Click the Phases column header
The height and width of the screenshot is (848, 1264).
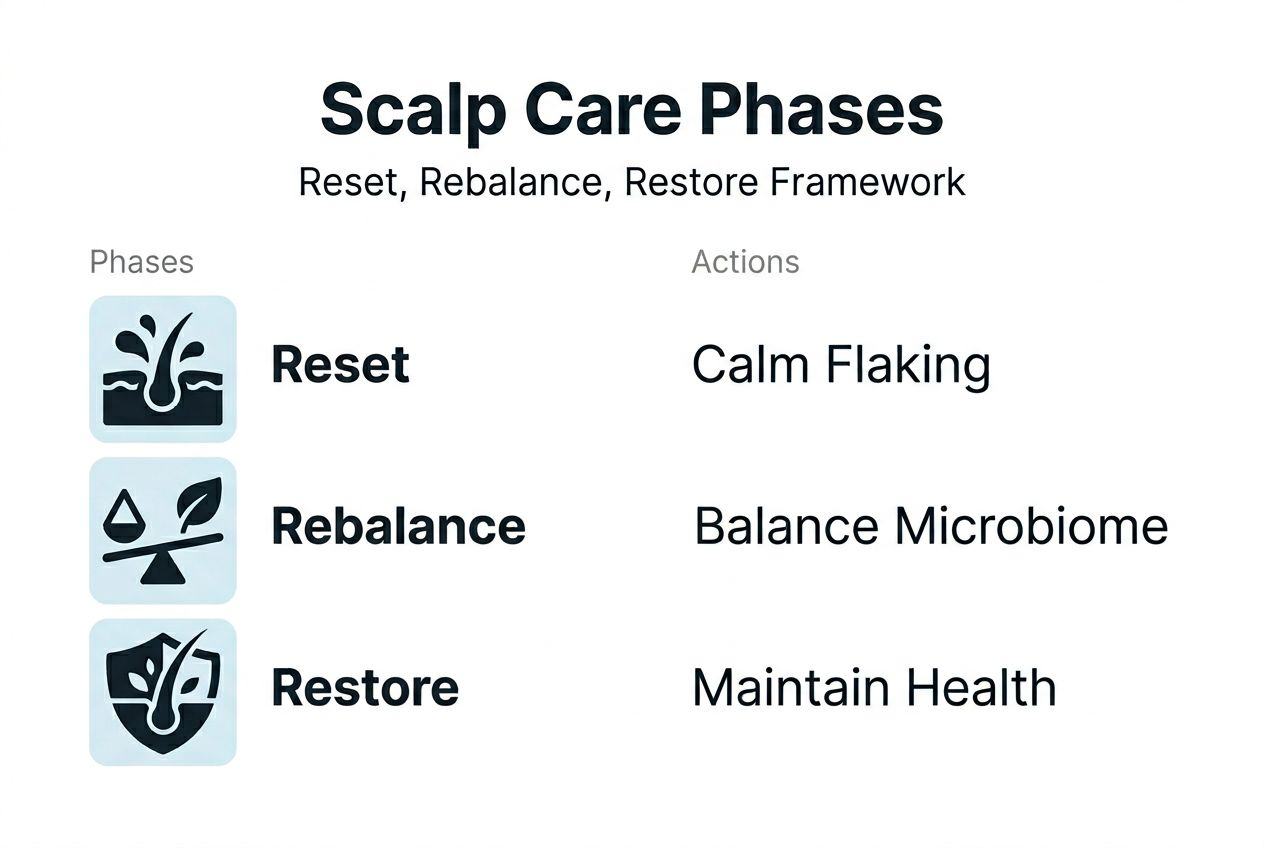pyautogui.click(x=141, y=262)
